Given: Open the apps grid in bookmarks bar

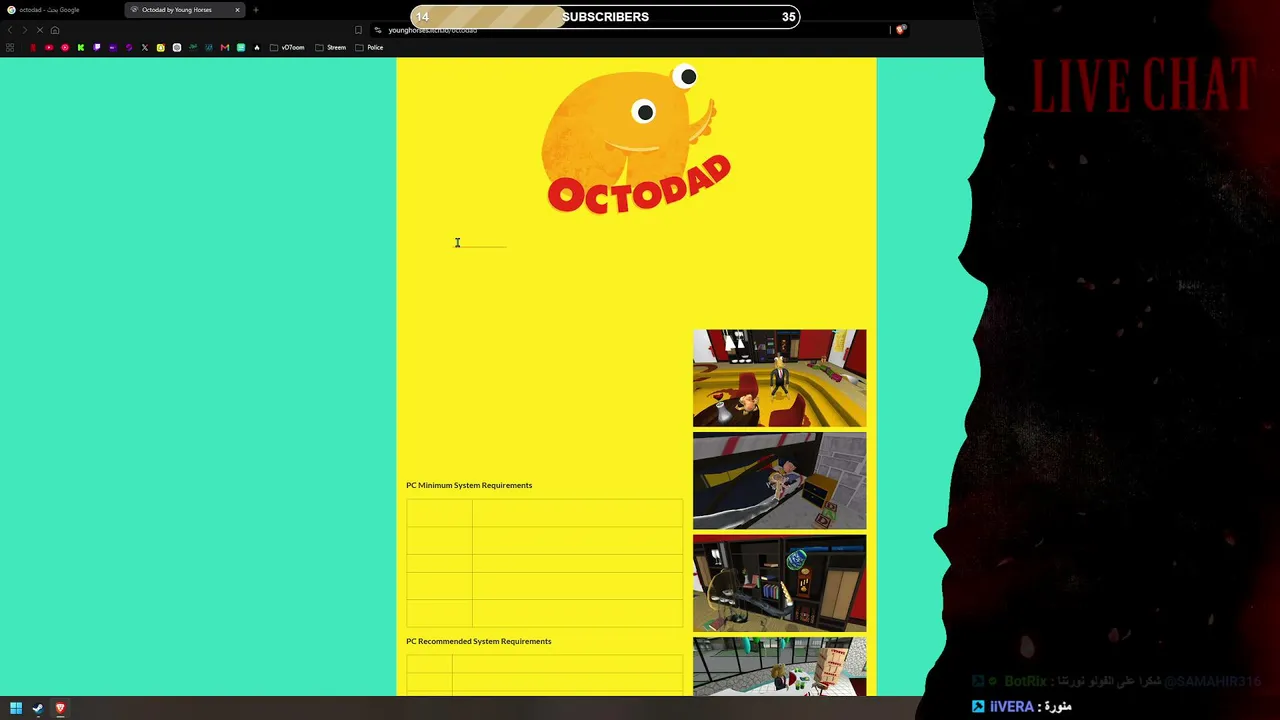Looking at the screenshot, I should pyautogui.click(x=10, y=47).
